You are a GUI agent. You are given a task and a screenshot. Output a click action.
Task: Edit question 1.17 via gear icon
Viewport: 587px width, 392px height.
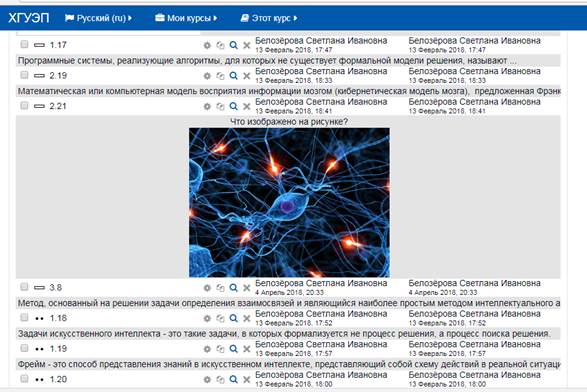207,45
